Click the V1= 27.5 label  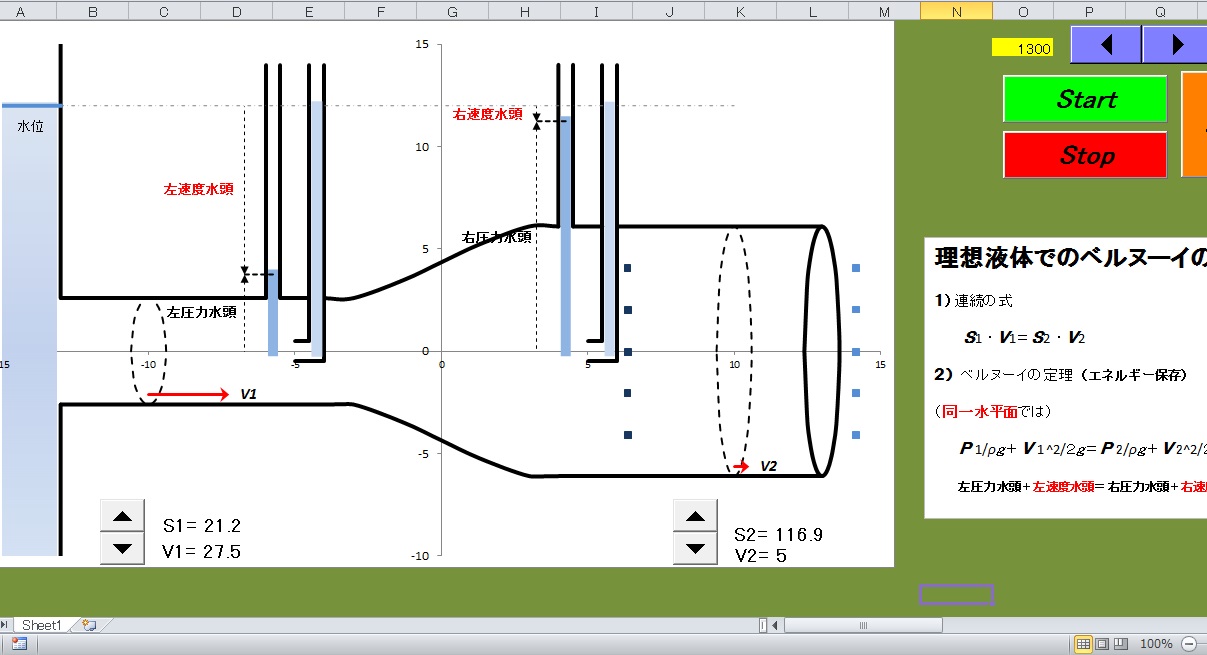pos(201,551)
